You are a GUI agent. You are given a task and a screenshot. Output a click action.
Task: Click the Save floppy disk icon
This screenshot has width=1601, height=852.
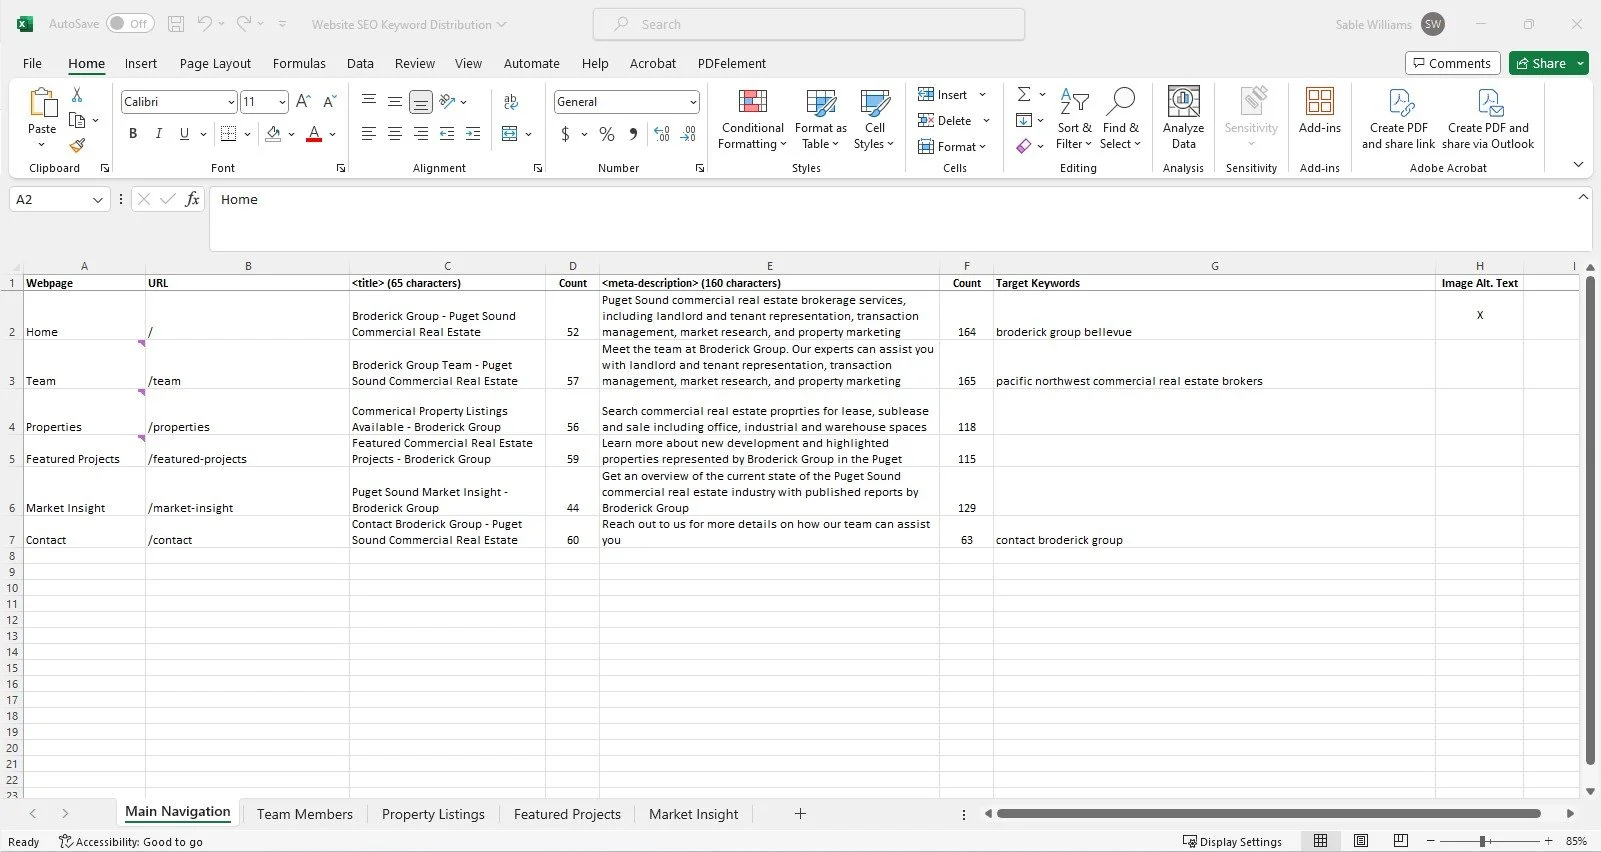pos(176,24)
